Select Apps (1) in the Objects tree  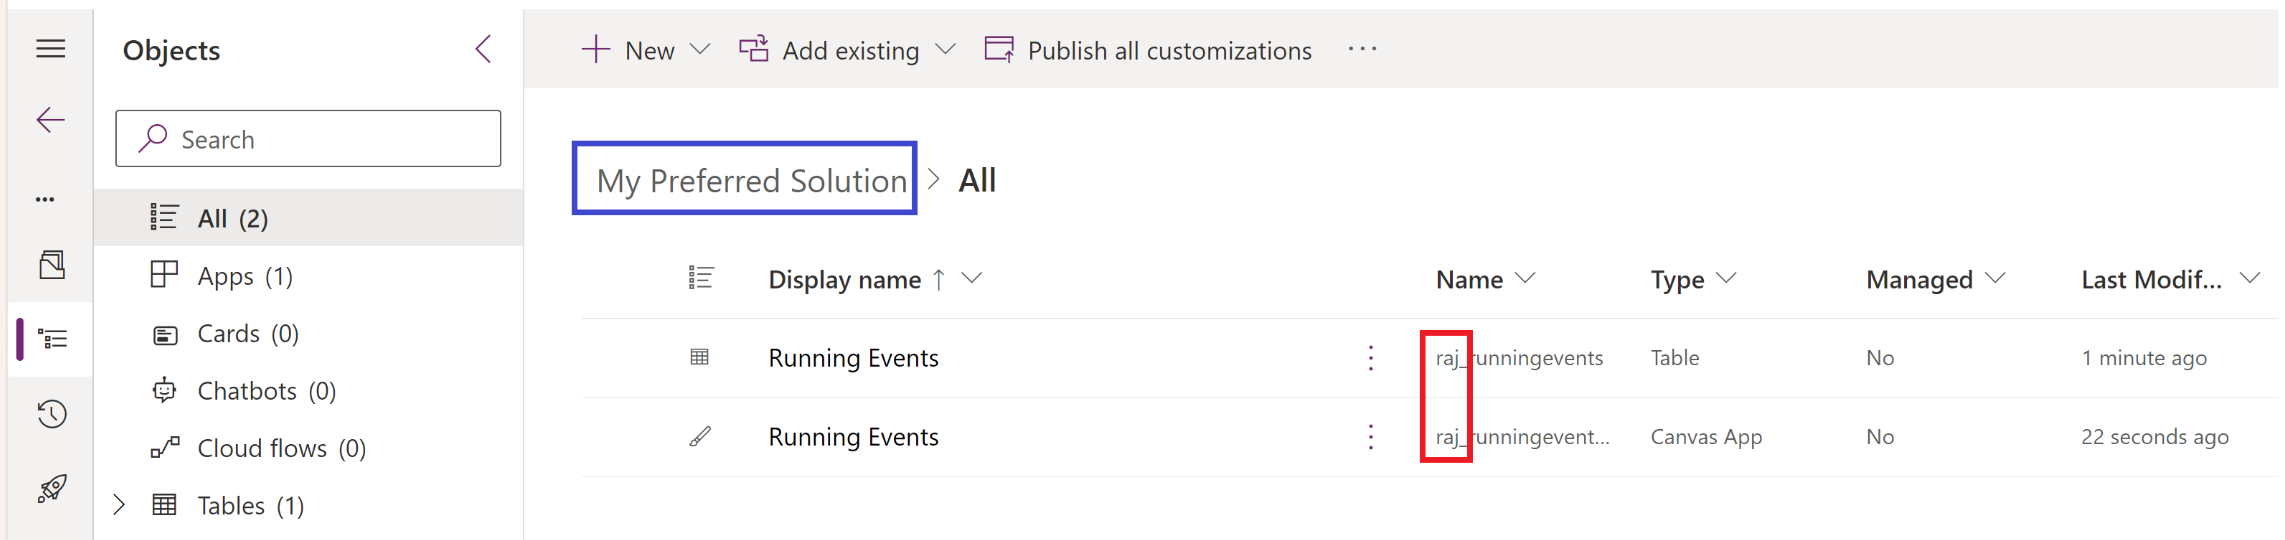(244, 276)
